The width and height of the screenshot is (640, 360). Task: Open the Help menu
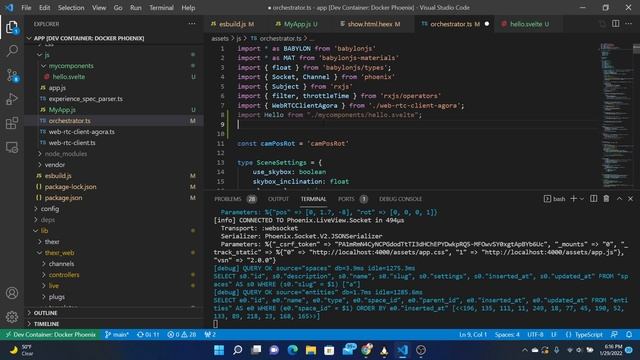point(188,8)
